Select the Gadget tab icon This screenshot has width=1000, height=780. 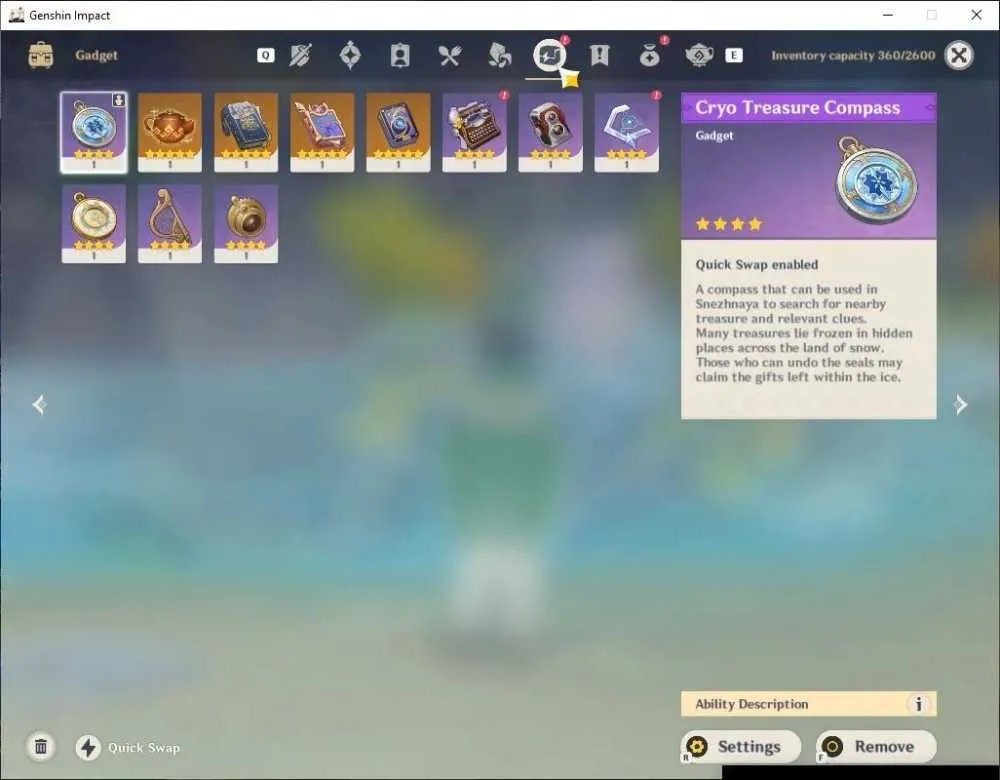549,55
